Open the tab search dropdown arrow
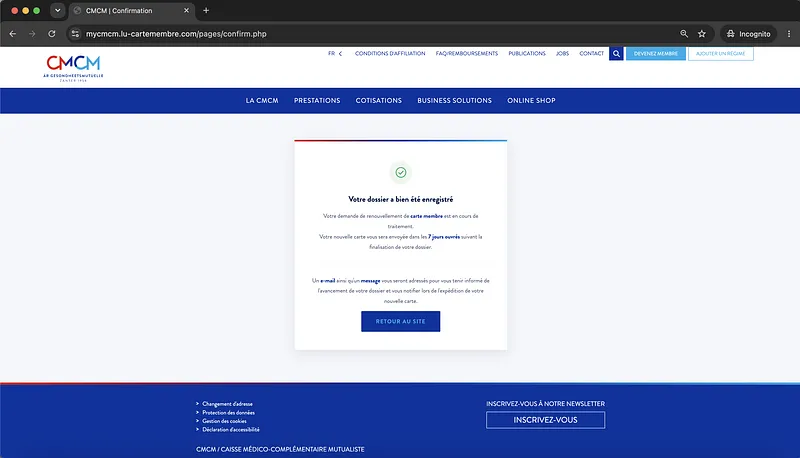This screenshot has height=458, width=800. (57, 10)
